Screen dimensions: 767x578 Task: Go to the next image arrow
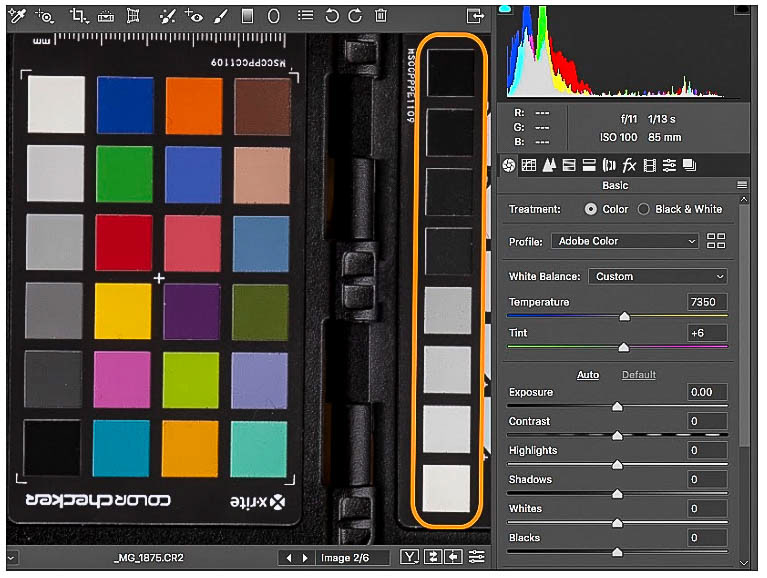[305, 558]
